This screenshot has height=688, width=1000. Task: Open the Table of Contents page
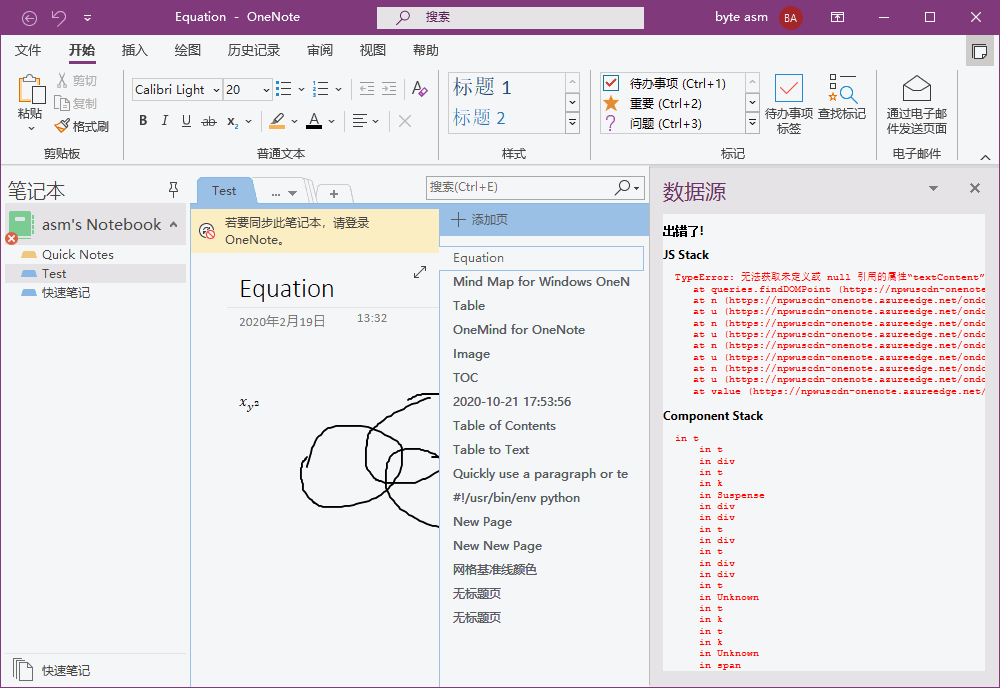504,425
